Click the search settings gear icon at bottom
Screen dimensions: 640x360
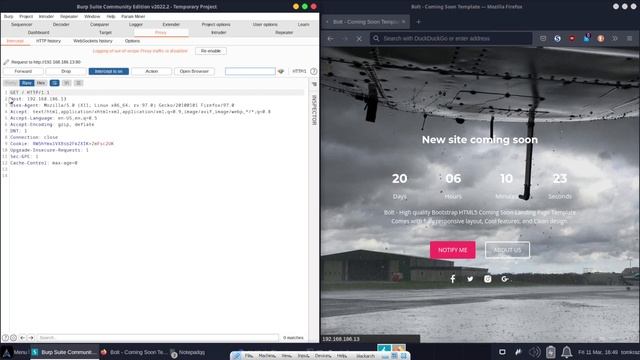point(13,338)
